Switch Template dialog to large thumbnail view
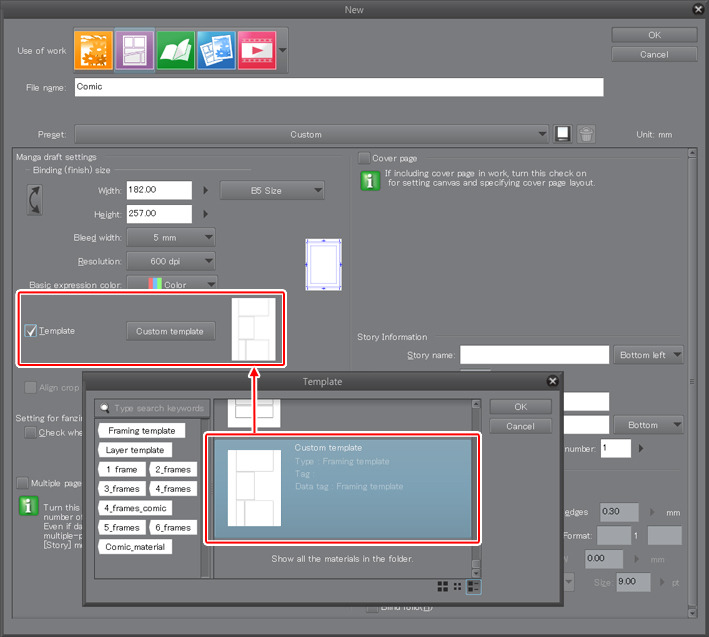Screen dimensions: 709x637 (443, 586)
